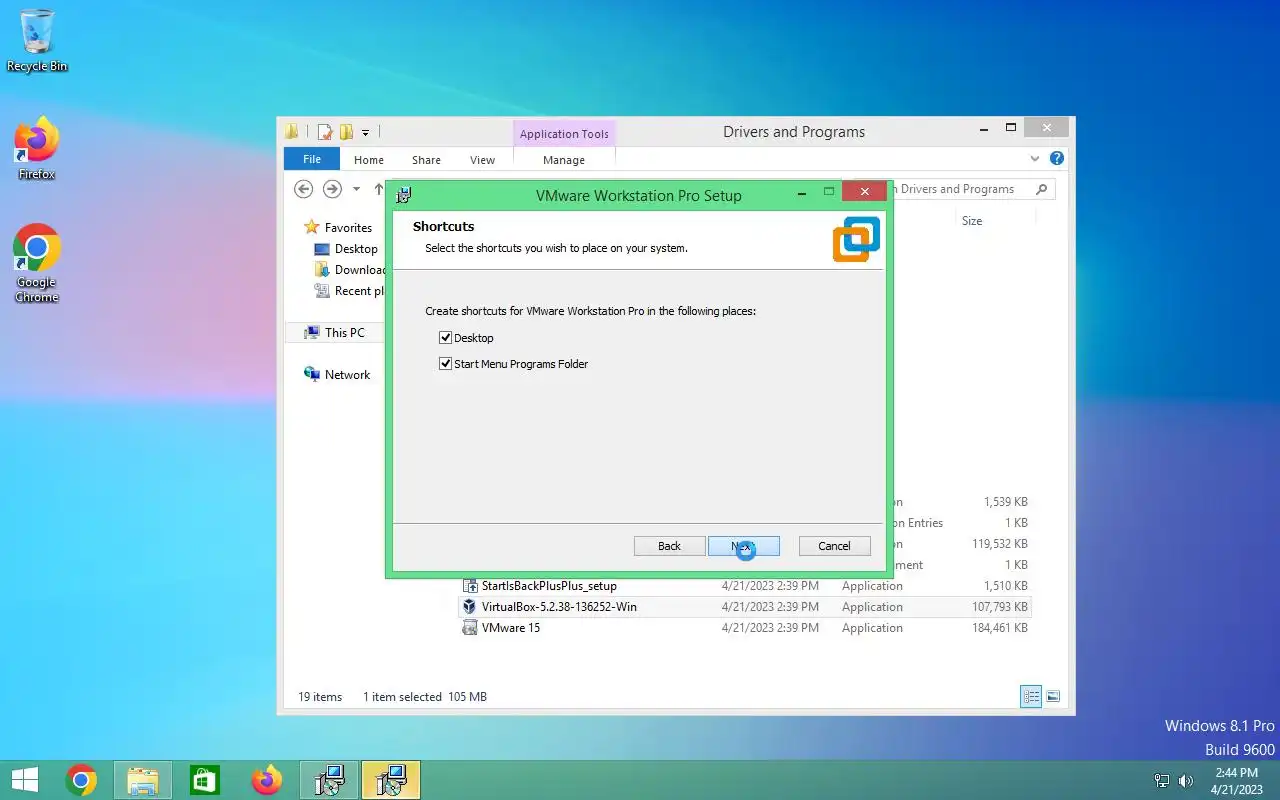The image size is (1280, 800).
Task: Click the 119,532 KB size cell
Action: [999, 544]
